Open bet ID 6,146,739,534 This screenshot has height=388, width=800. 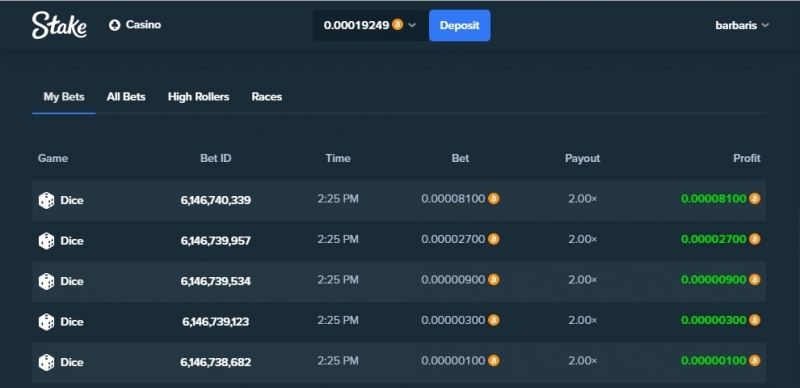click(216, 281)
